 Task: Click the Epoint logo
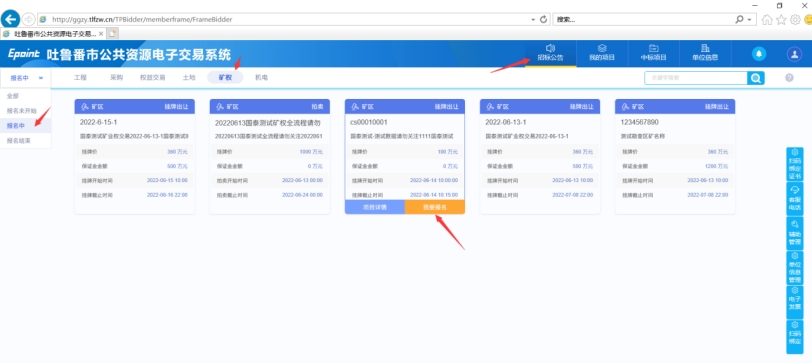coord(24,54)
